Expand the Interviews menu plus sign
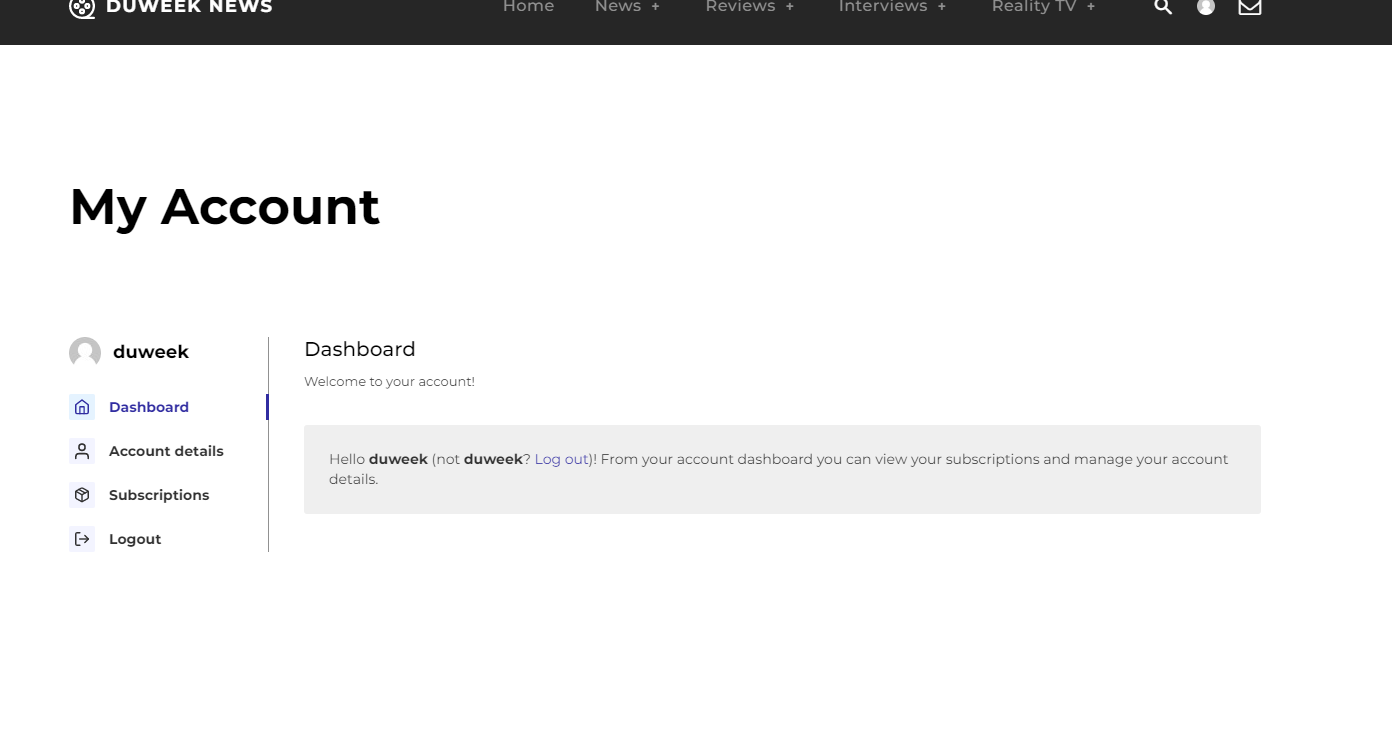 pos(942,7)
